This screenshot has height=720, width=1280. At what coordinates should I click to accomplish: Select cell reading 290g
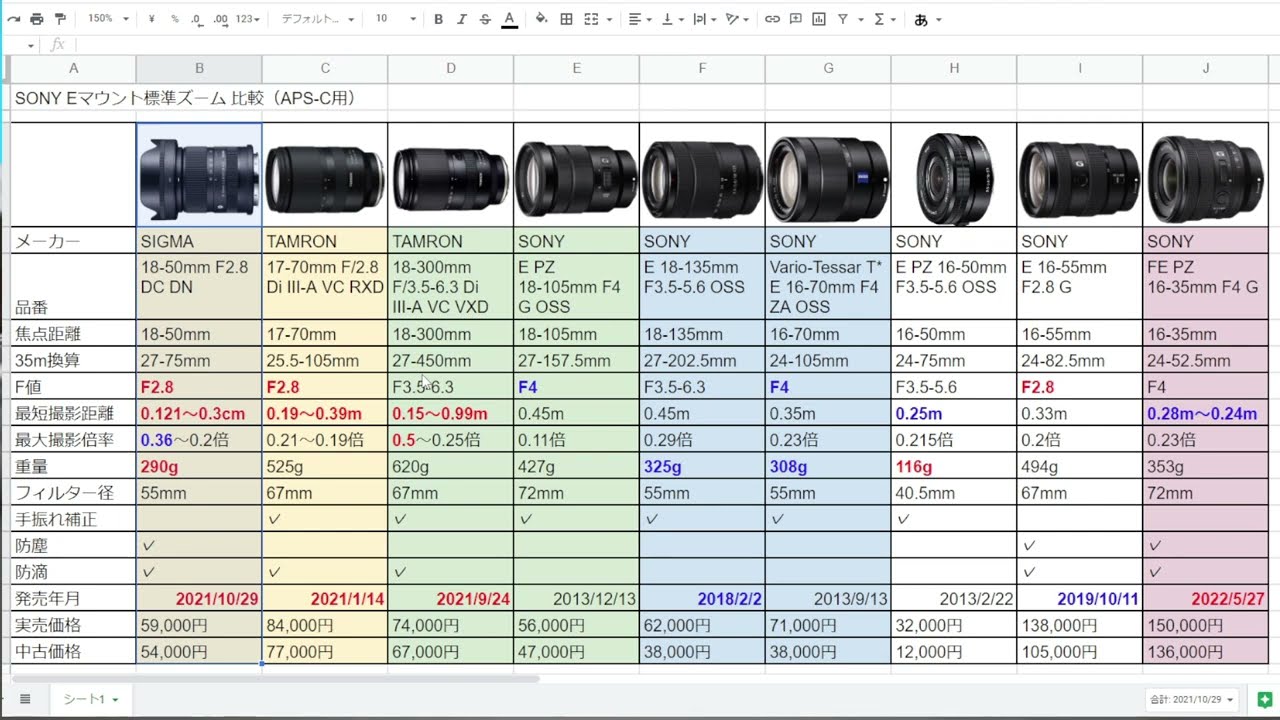(199, 467)
